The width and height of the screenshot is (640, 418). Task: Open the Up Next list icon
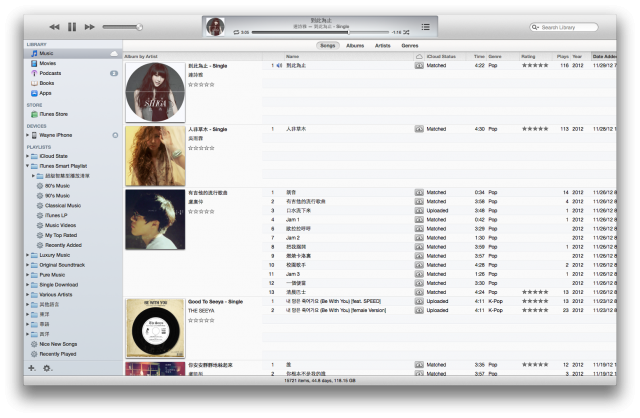click(425, 27)
